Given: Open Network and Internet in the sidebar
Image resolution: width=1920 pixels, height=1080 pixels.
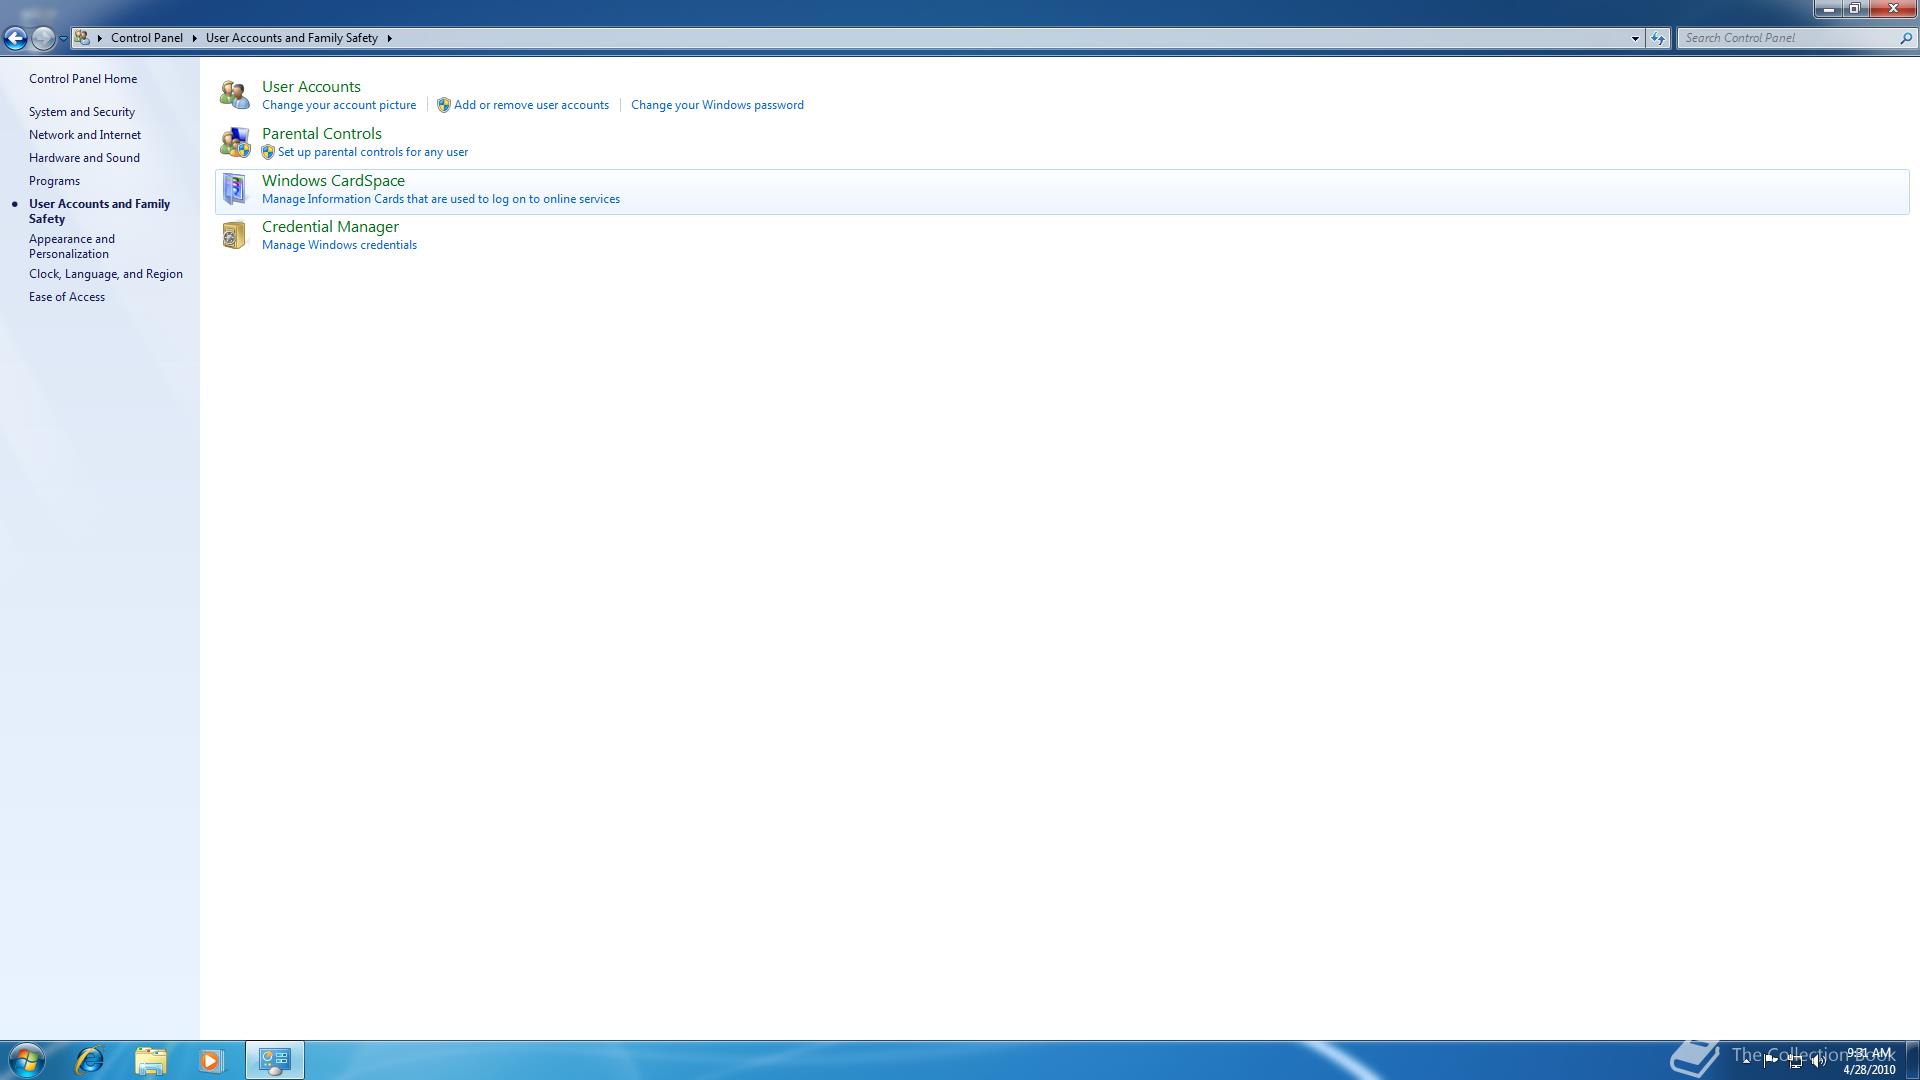Looking at the screenshot, I should tap(85, 135).
